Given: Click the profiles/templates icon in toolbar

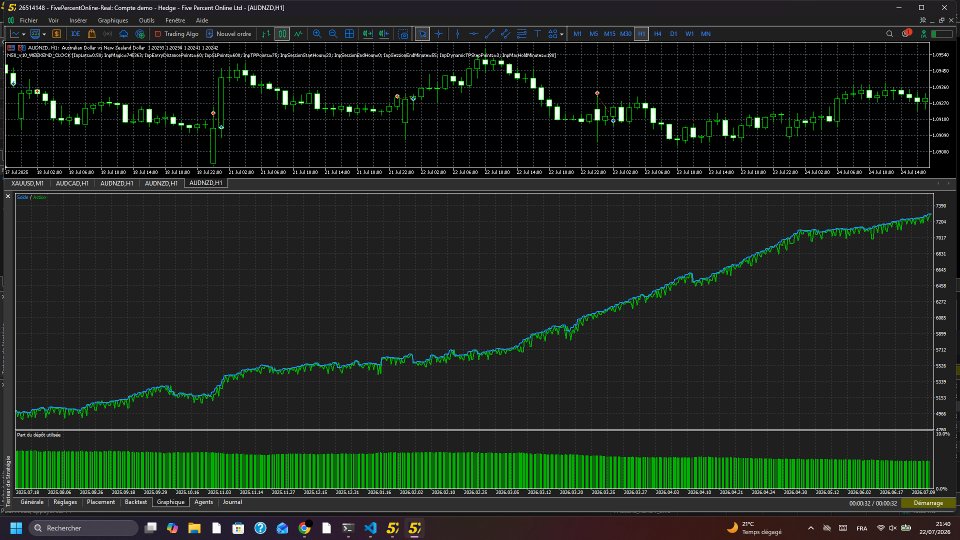Looking at the screenshot, I should click(35, 34).
